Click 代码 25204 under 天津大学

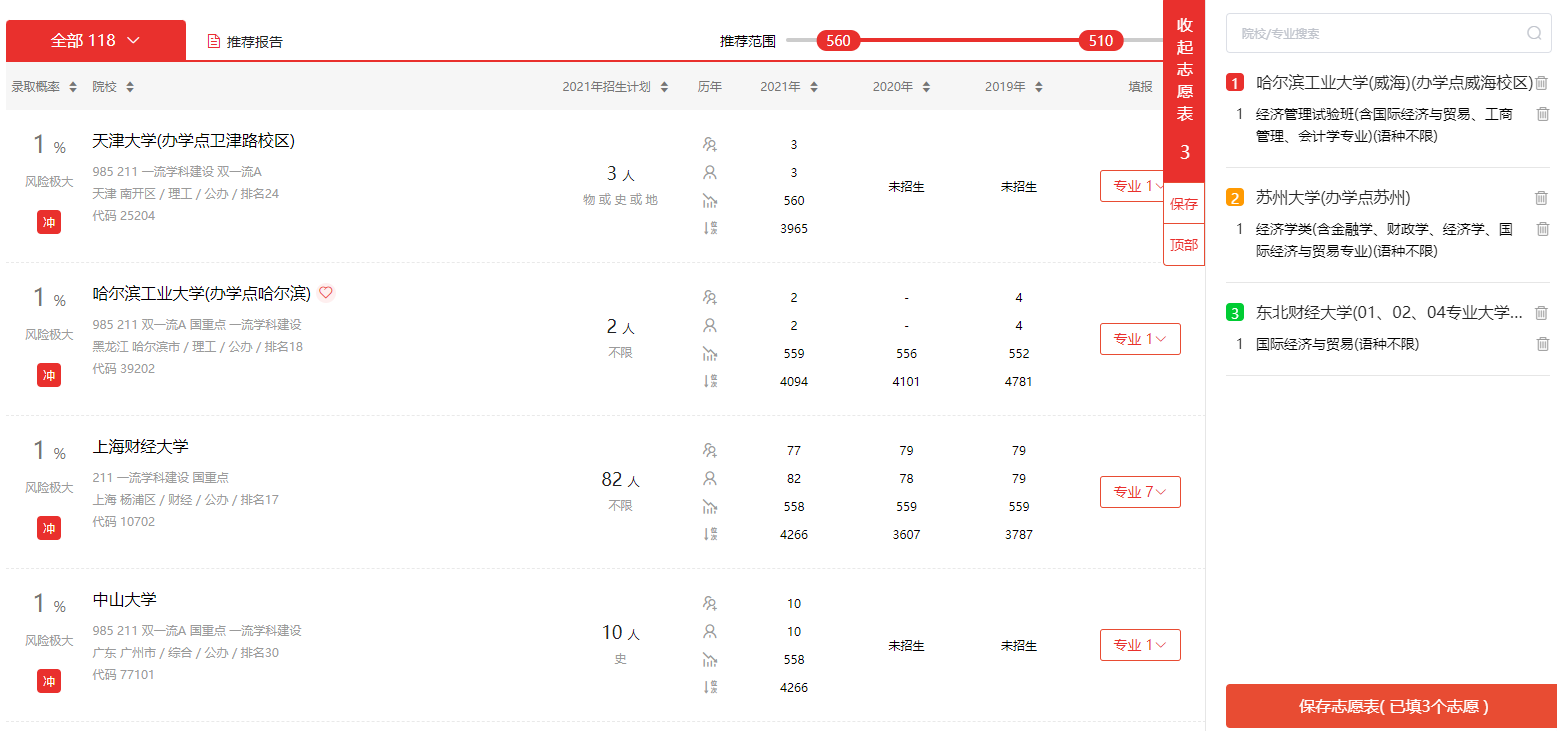(124, 216)
